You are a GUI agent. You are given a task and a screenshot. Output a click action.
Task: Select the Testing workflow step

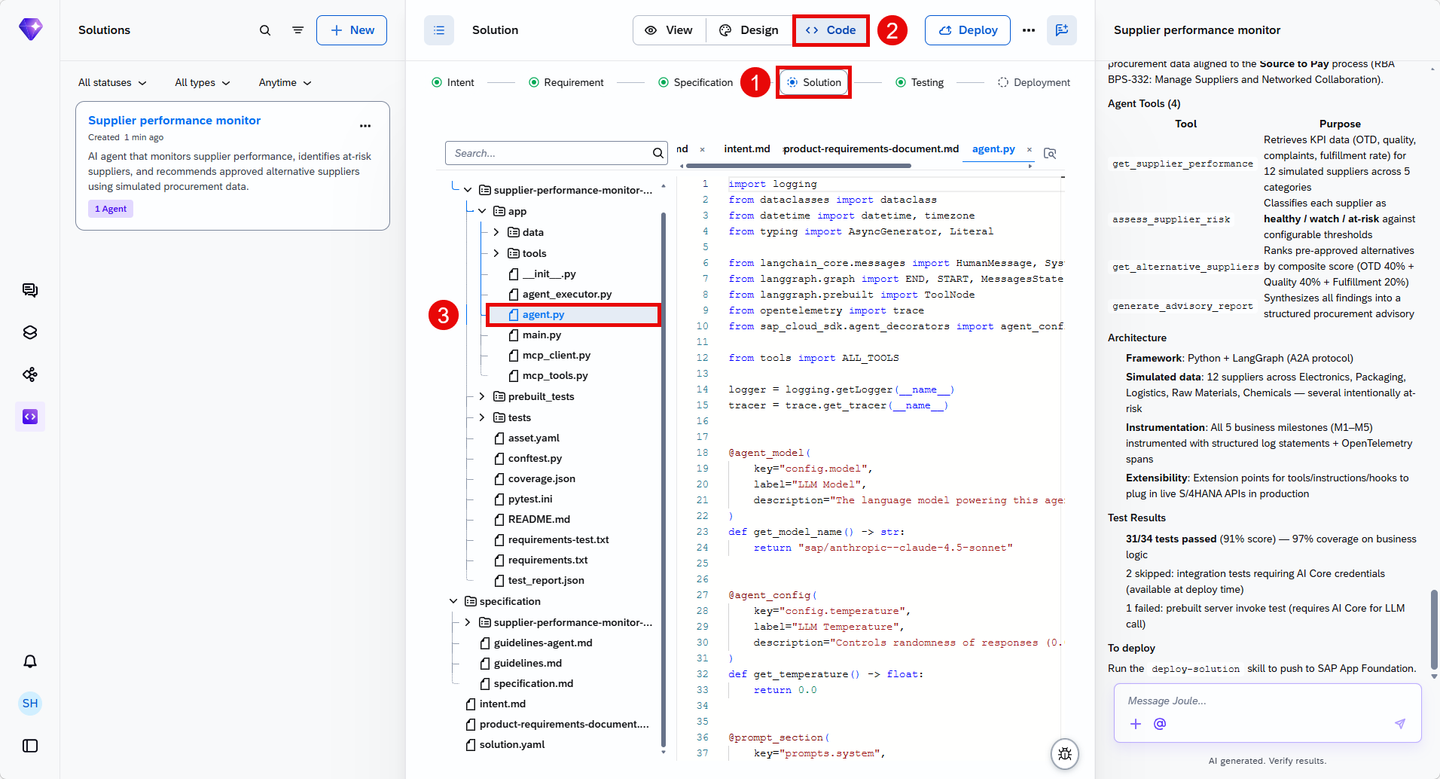920,82
